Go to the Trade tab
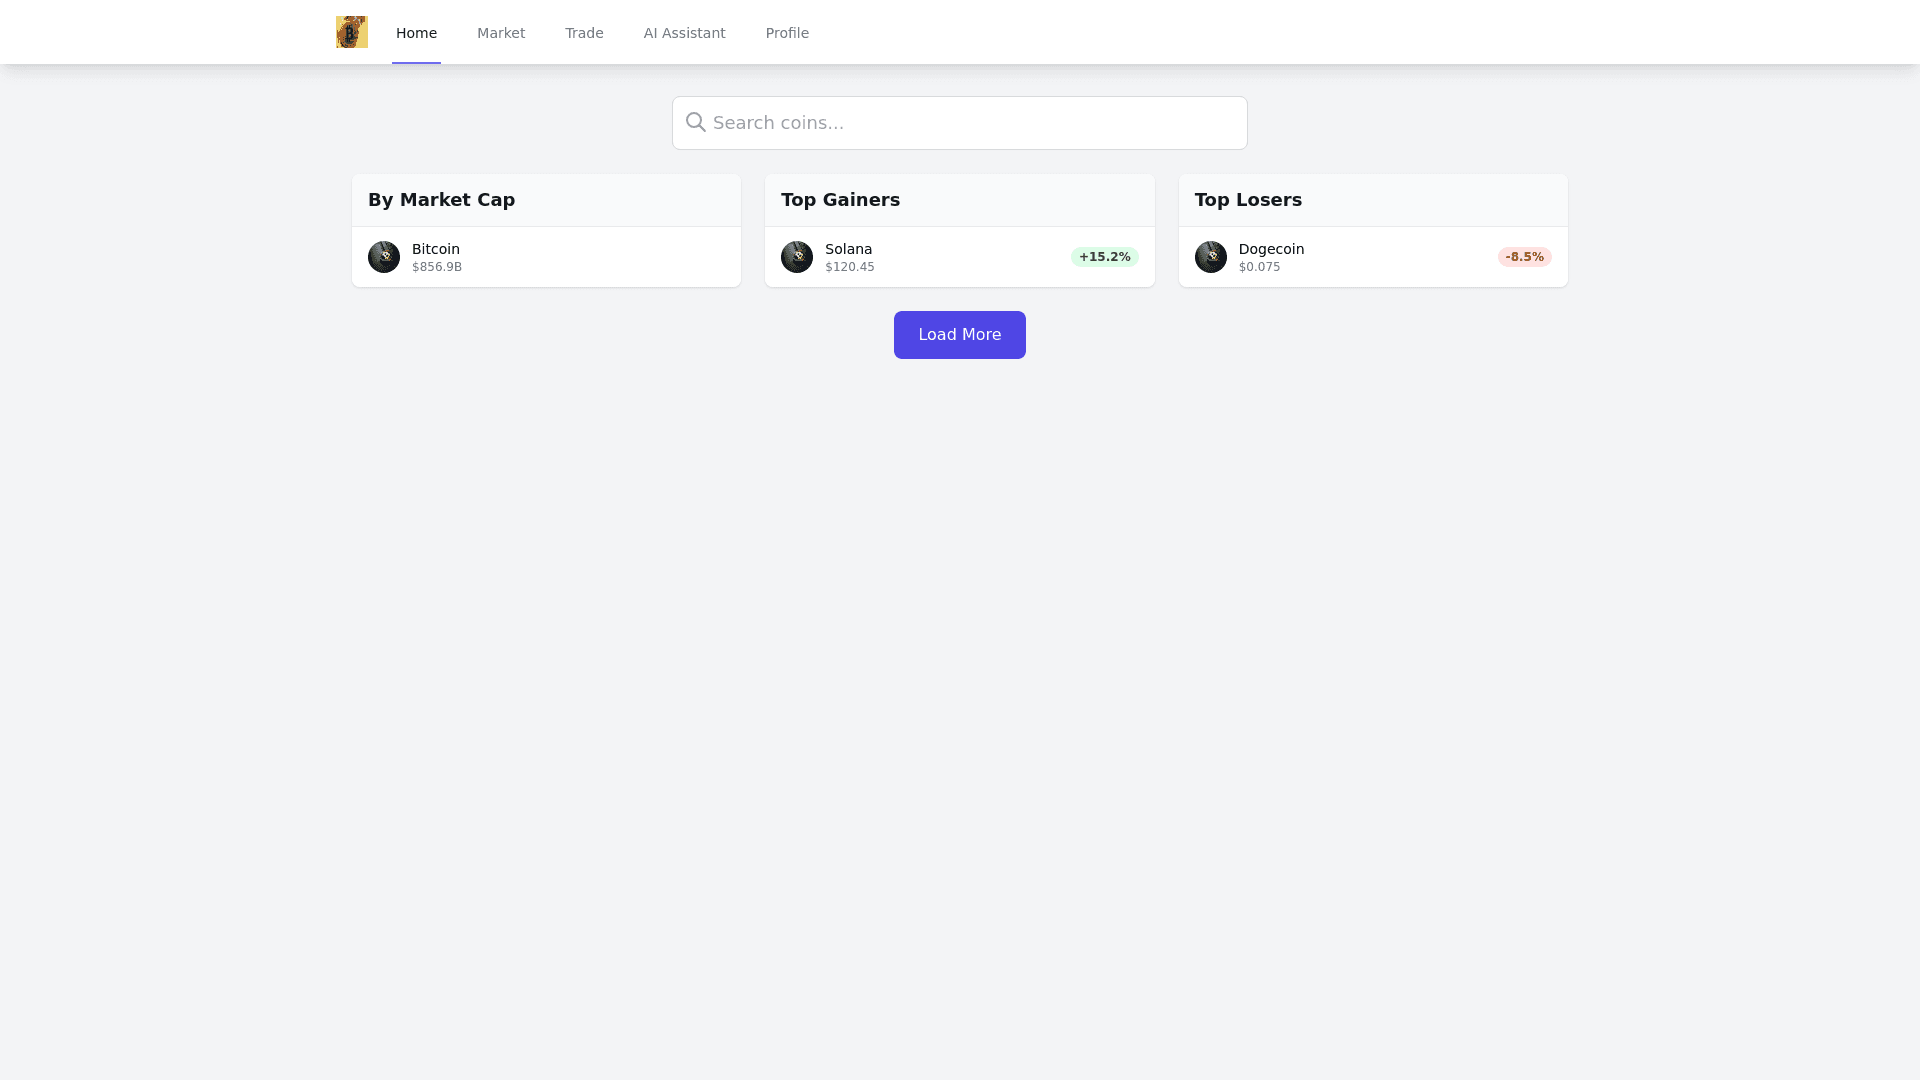The image size is (1920, 1080). 584,33
